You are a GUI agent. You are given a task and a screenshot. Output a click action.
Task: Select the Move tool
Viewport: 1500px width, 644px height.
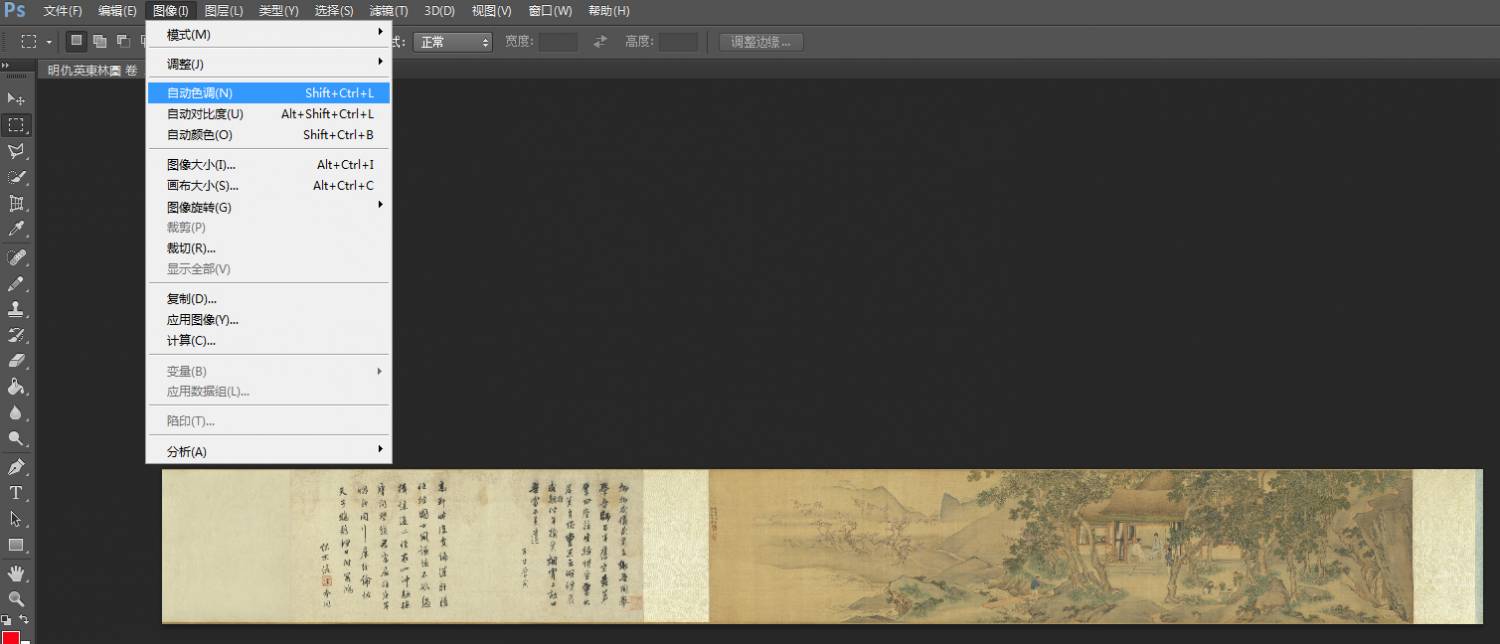click(x=16, y=99)
